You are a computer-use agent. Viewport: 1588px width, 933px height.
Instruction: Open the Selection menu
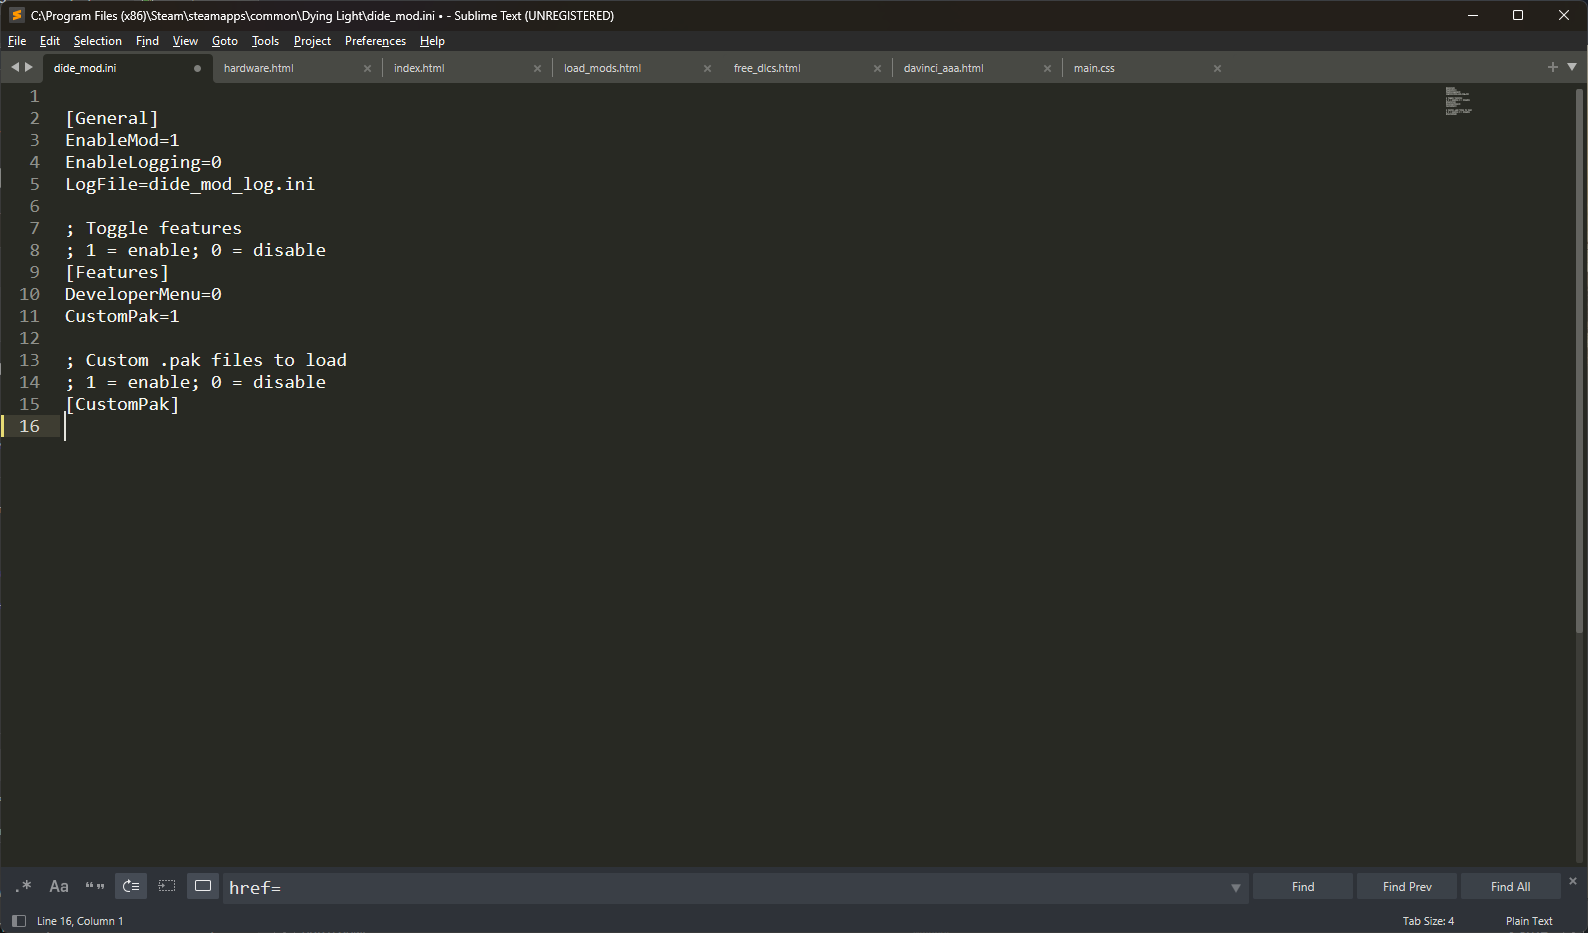[x=98, y=41]
